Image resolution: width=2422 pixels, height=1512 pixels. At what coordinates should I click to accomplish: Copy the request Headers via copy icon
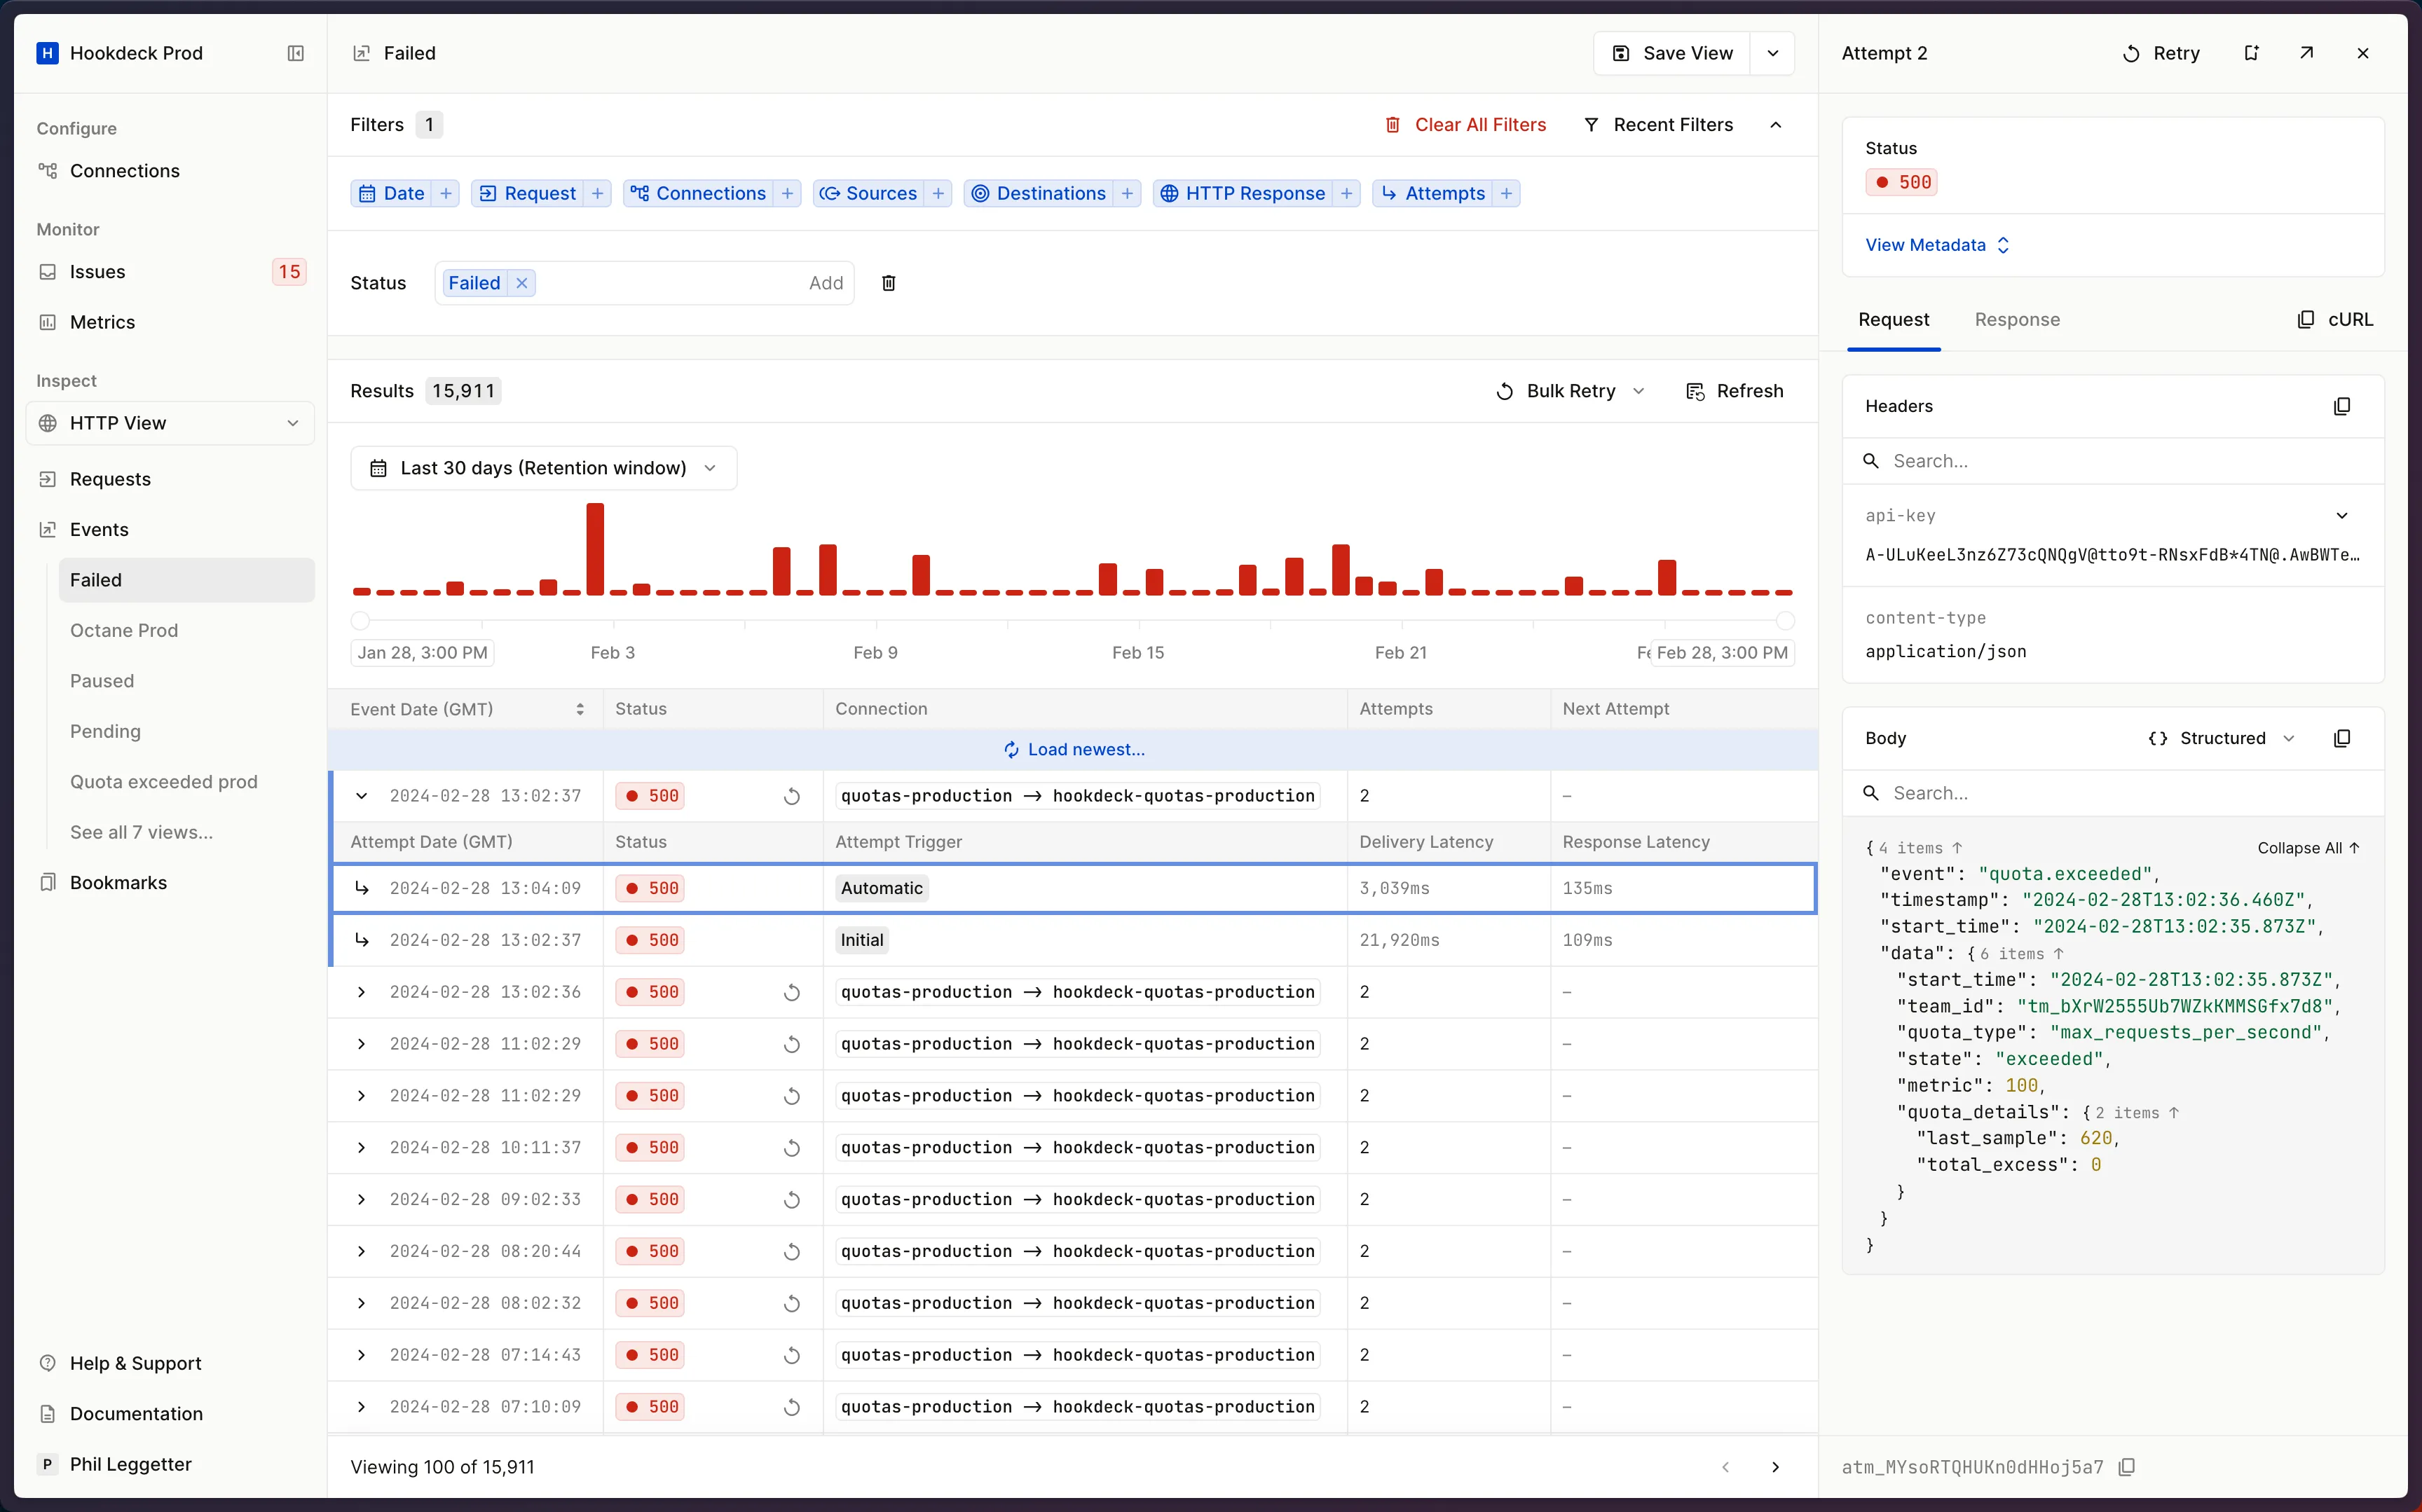(x=2341, y=406)
